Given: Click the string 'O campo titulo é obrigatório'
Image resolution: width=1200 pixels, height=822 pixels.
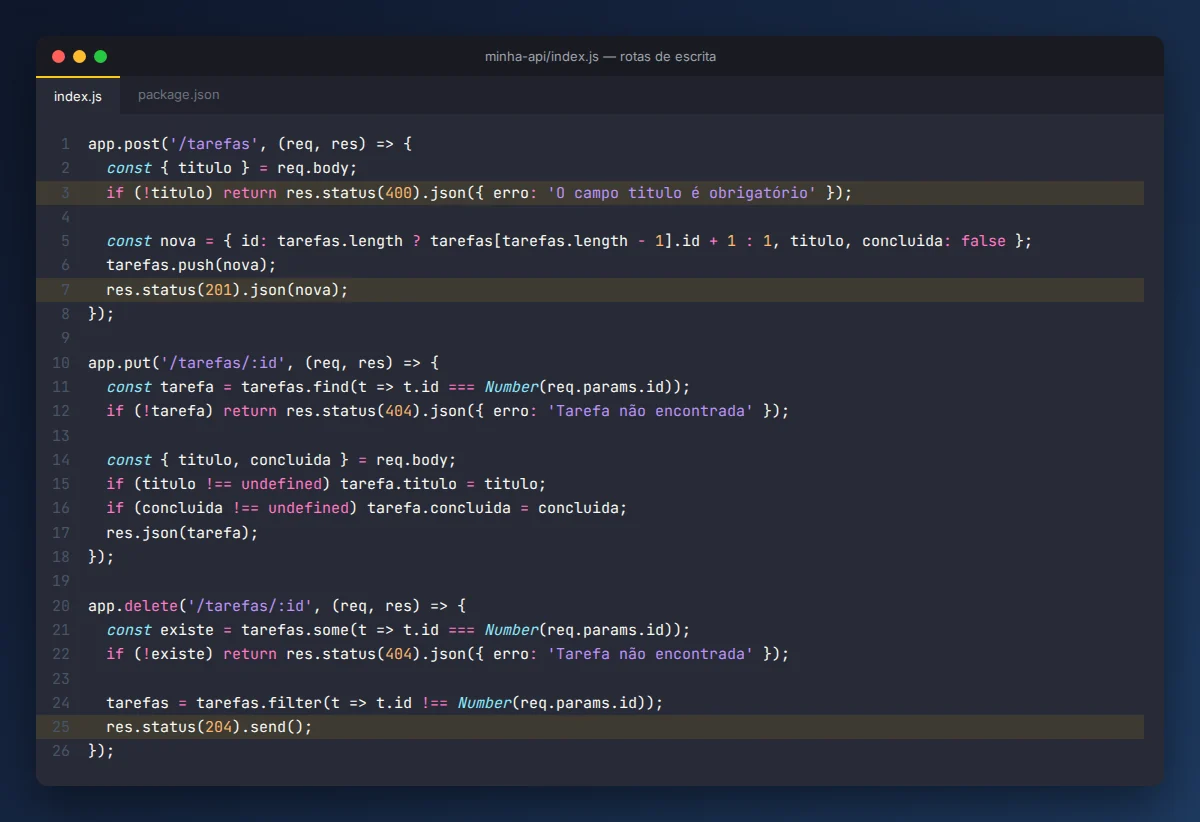Looking at the screenshot, I should (682, 192).
